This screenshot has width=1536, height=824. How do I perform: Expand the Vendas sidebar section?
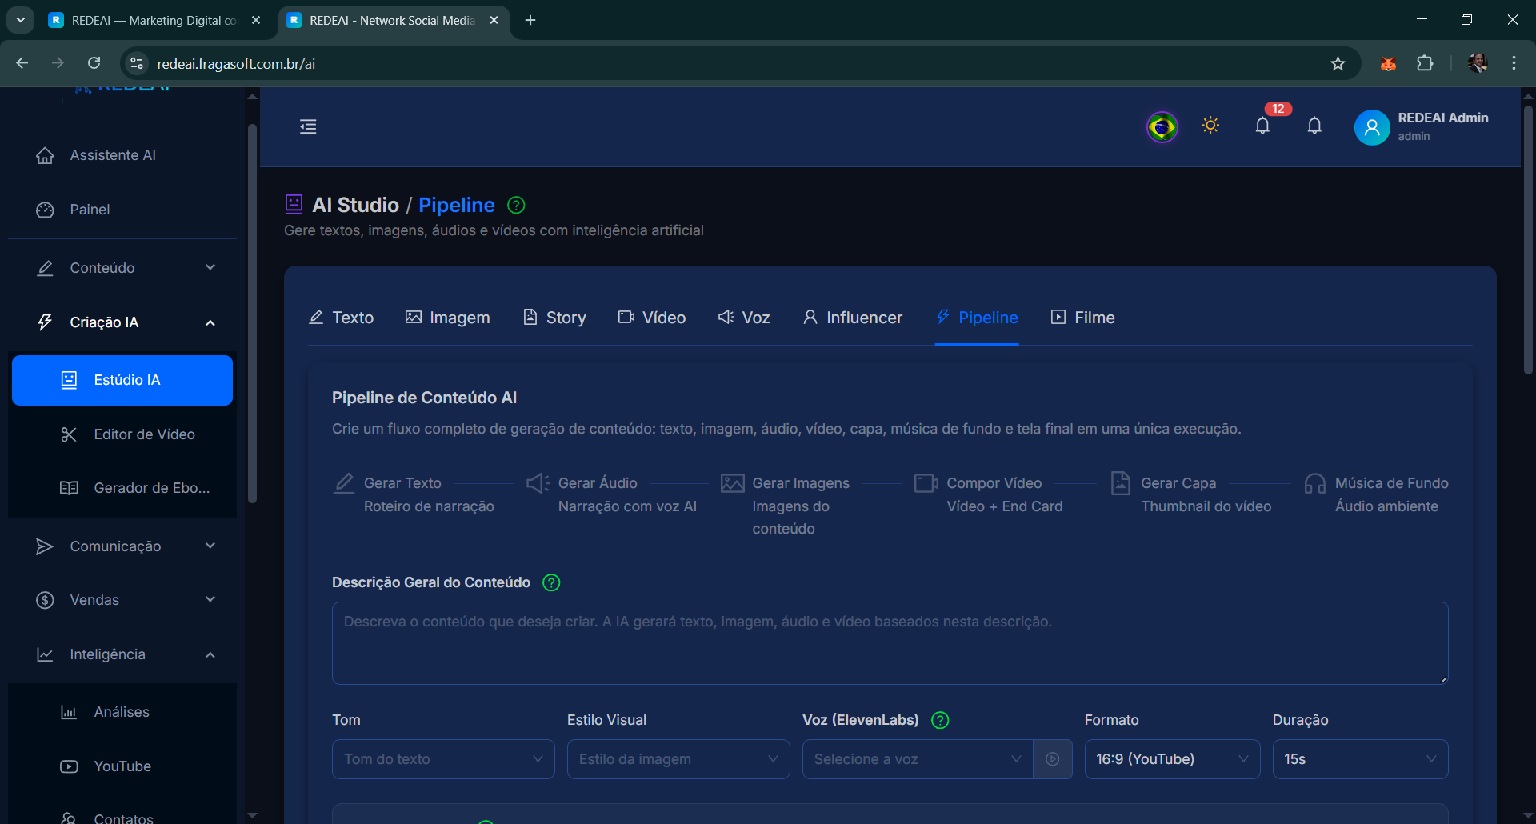123,600
